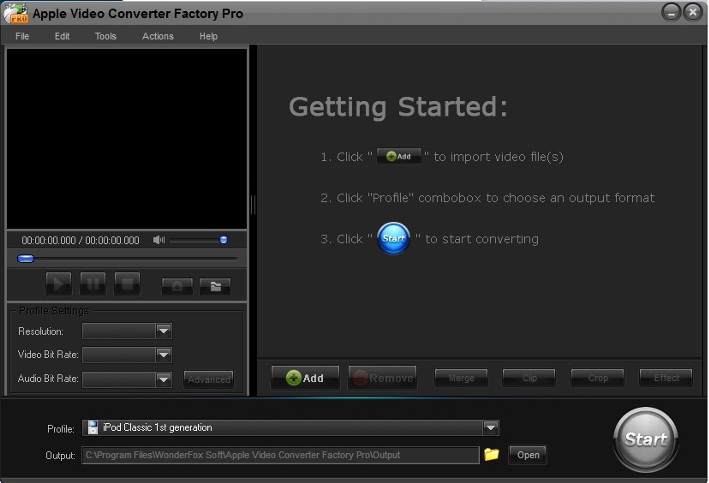Open the snapshot folder icon
The image size is (709, 483).
[x=214, y=286]
